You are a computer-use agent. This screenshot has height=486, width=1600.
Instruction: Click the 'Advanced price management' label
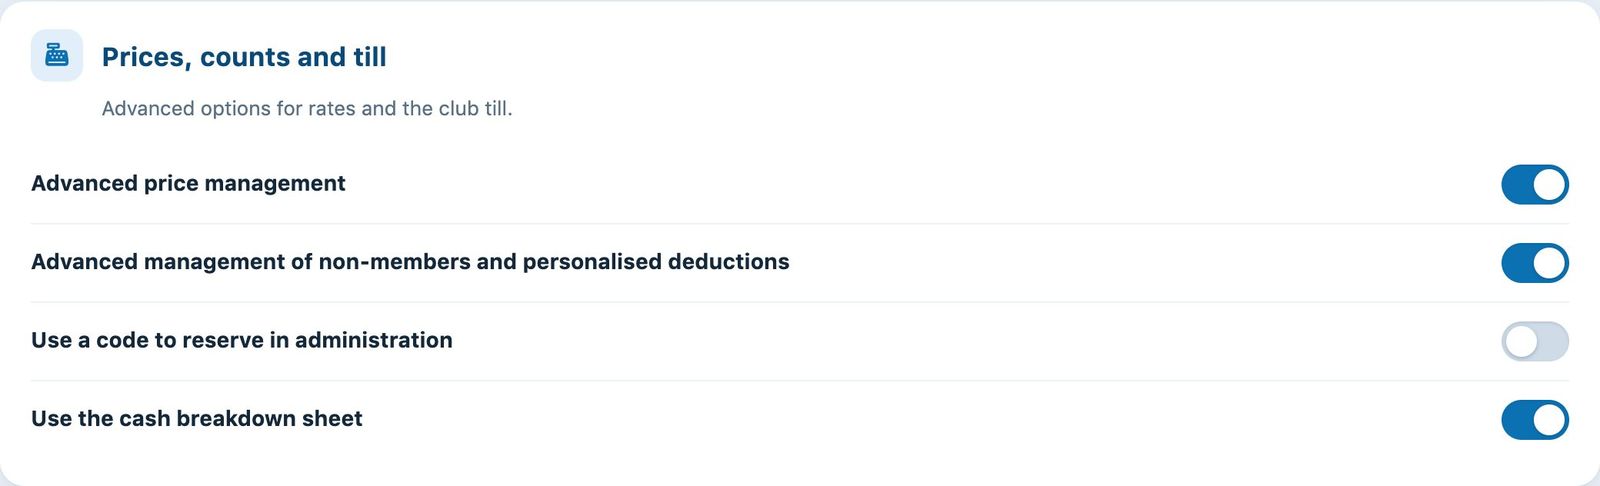188,183
